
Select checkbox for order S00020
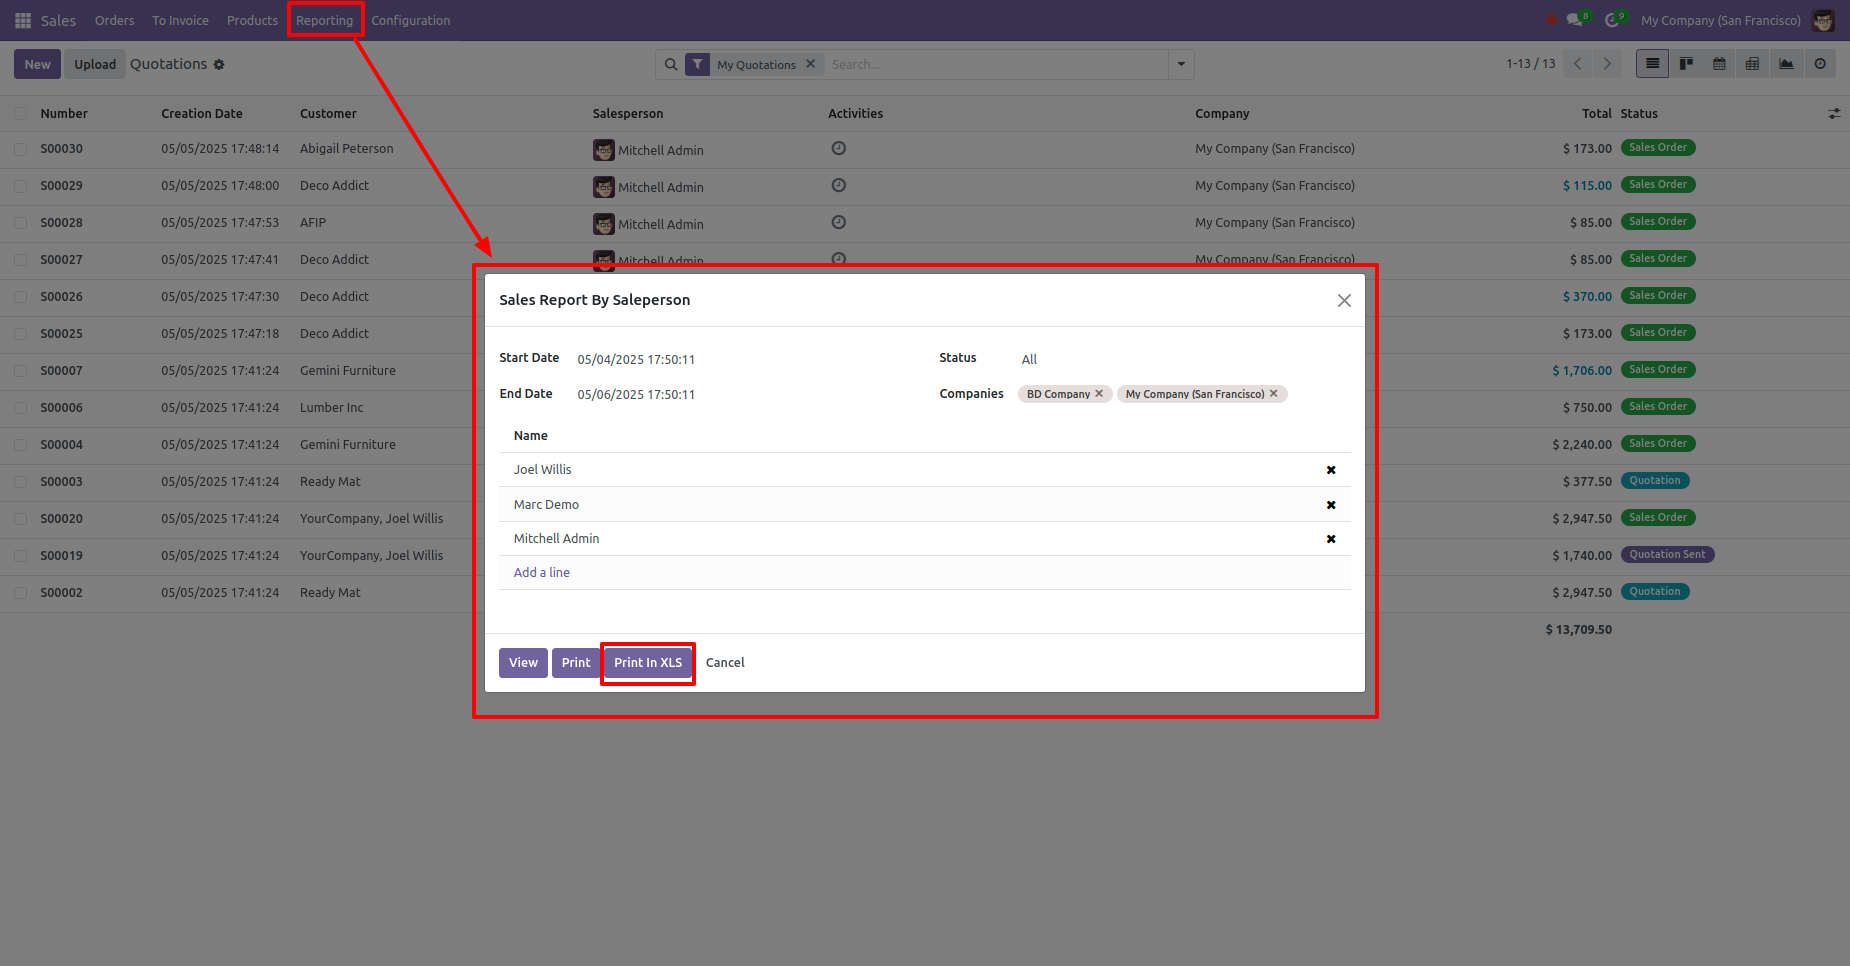[x=21, y=519]
